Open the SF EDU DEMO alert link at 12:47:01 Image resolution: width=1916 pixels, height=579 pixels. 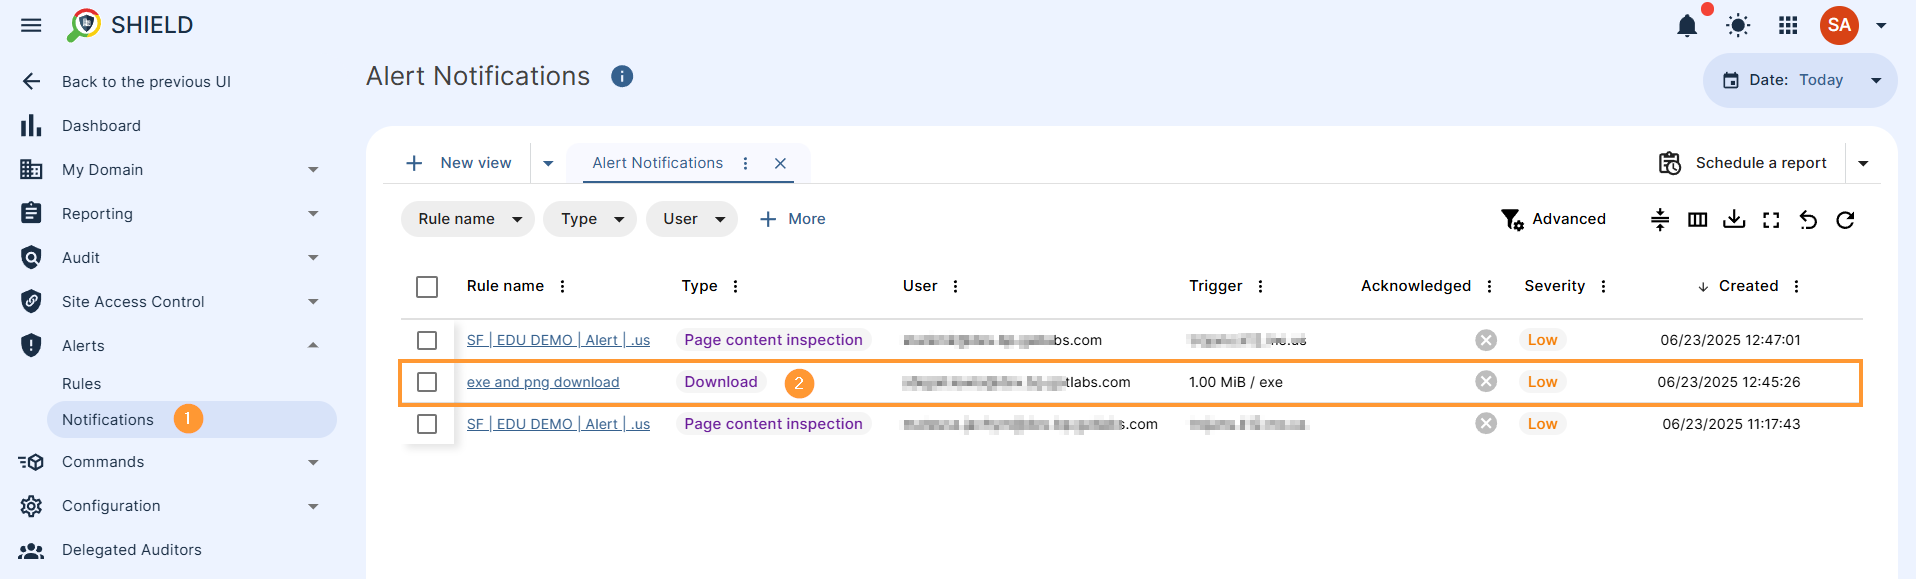558,340
